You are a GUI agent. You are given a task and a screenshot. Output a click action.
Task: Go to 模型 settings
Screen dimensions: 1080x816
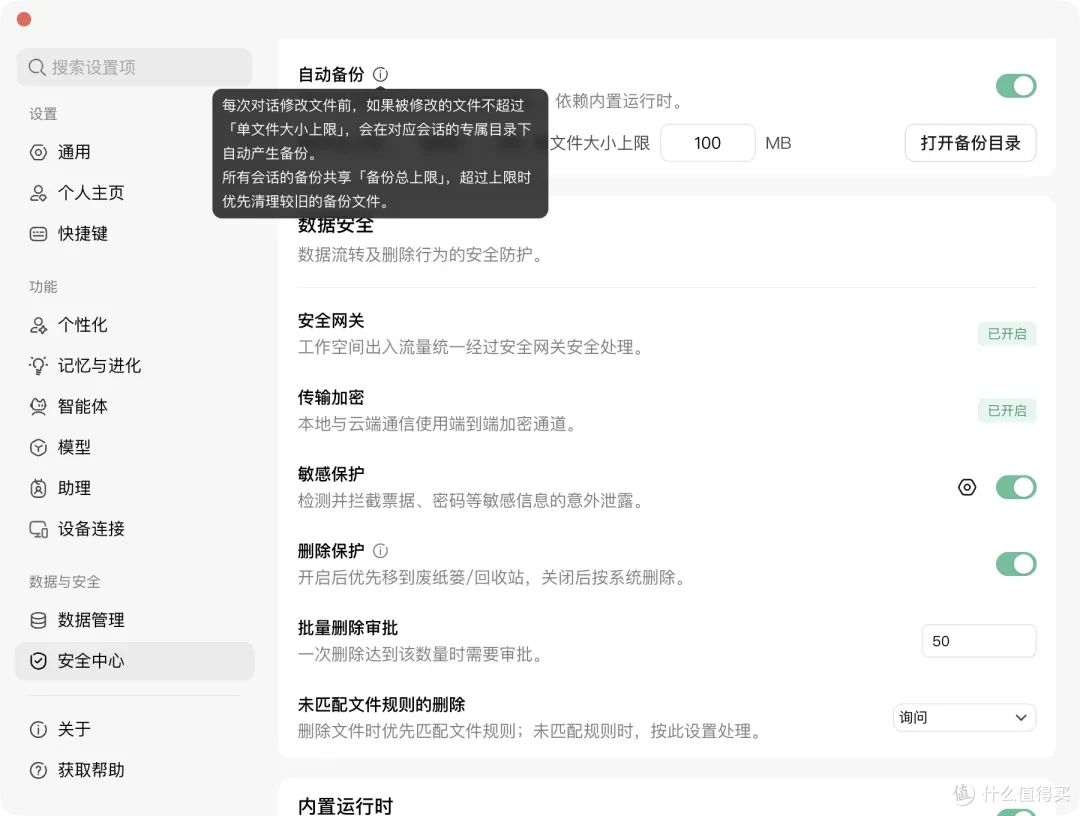click(x=135, y=448)
